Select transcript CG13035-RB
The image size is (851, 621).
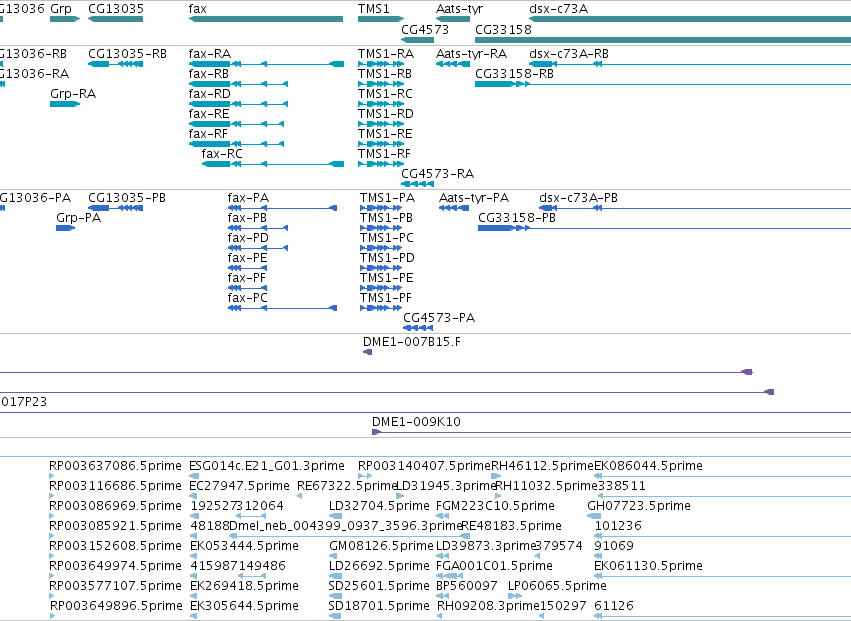tap(128, 54)
